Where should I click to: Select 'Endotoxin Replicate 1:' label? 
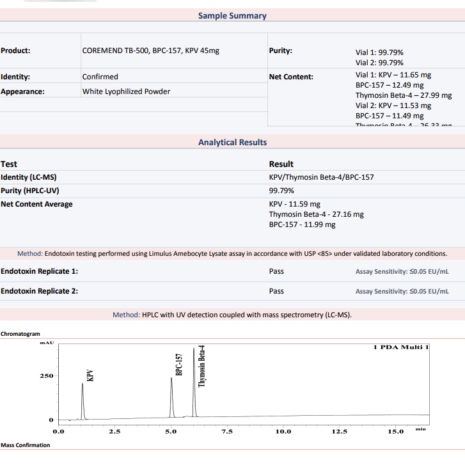pos(39,271)
